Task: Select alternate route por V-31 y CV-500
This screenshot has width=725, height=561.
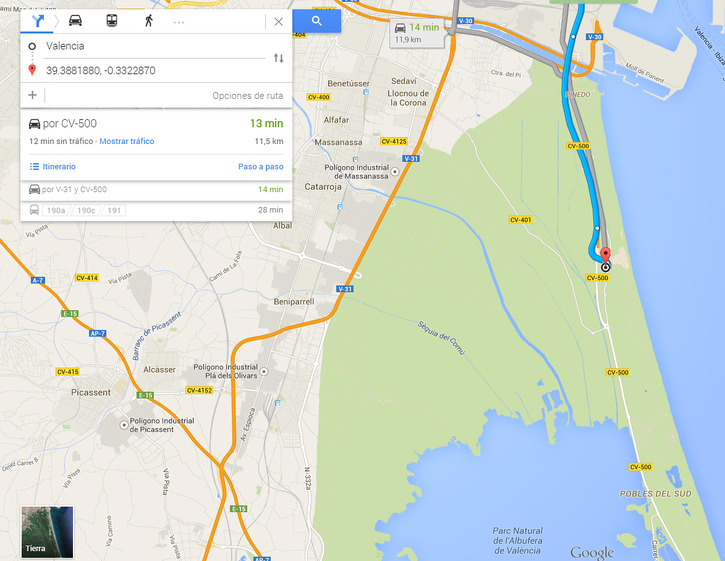Action: [156, 189]
